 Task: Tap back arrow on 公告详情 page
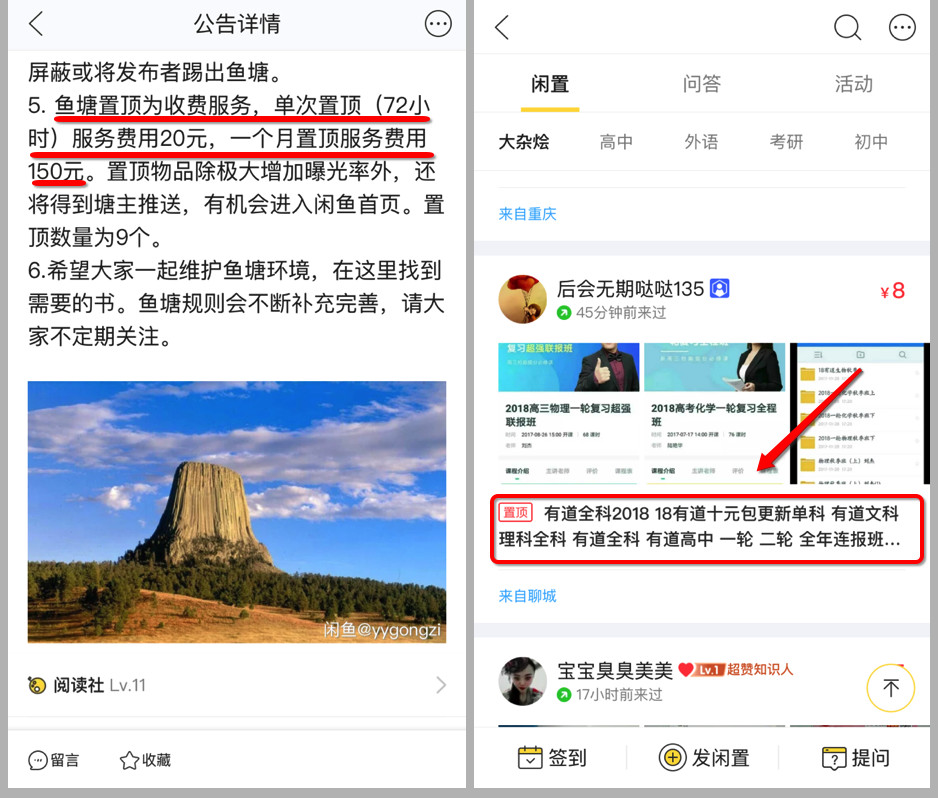click(36, 24)
